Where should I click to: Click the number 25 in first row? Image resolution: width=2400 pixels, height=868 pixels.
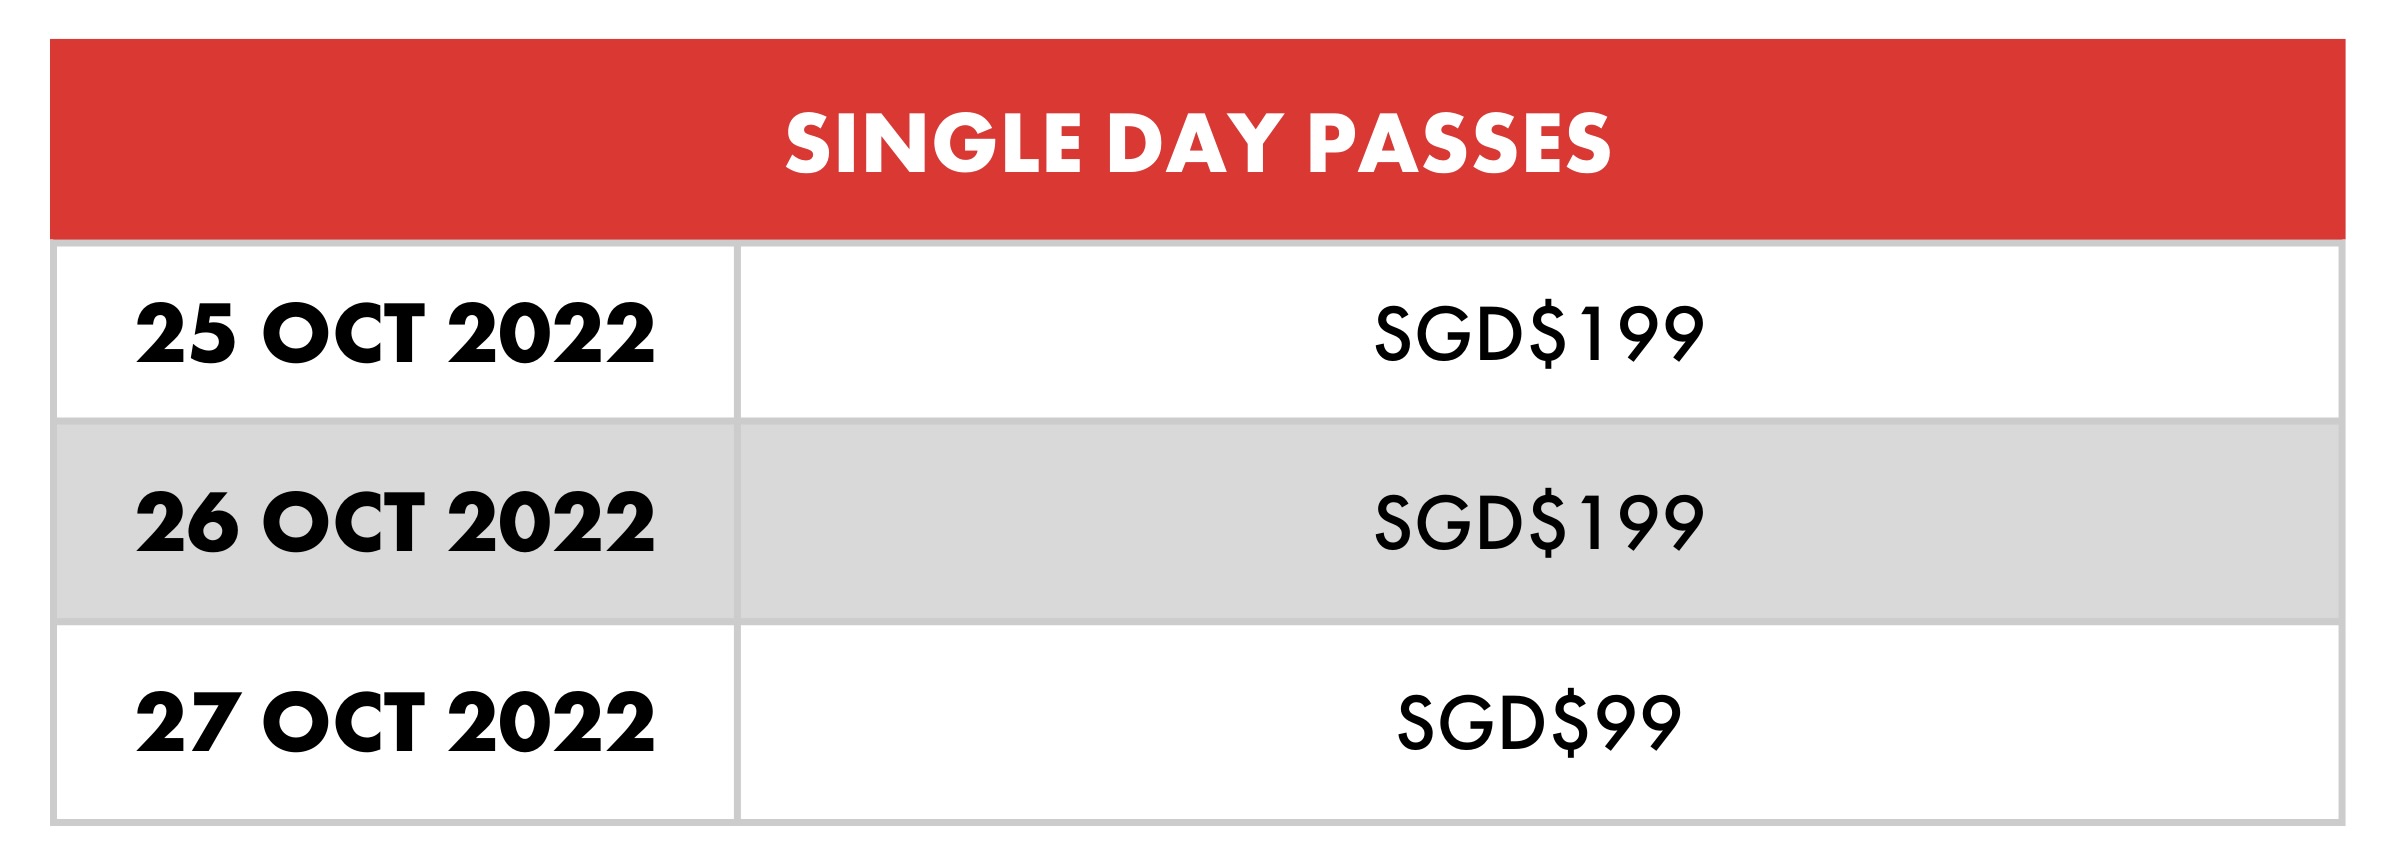pos(186,333)
